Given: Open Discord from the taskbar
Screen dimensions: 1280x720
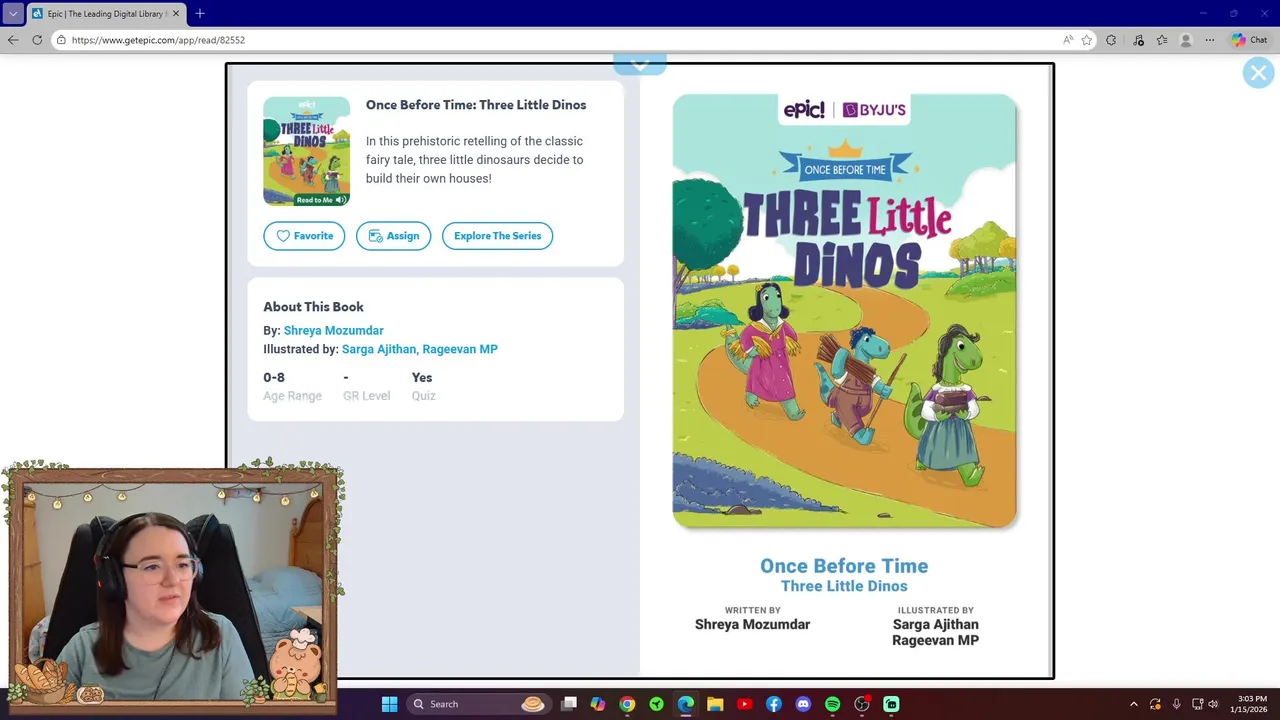Looking at the screenshot, I should point(803,704).
